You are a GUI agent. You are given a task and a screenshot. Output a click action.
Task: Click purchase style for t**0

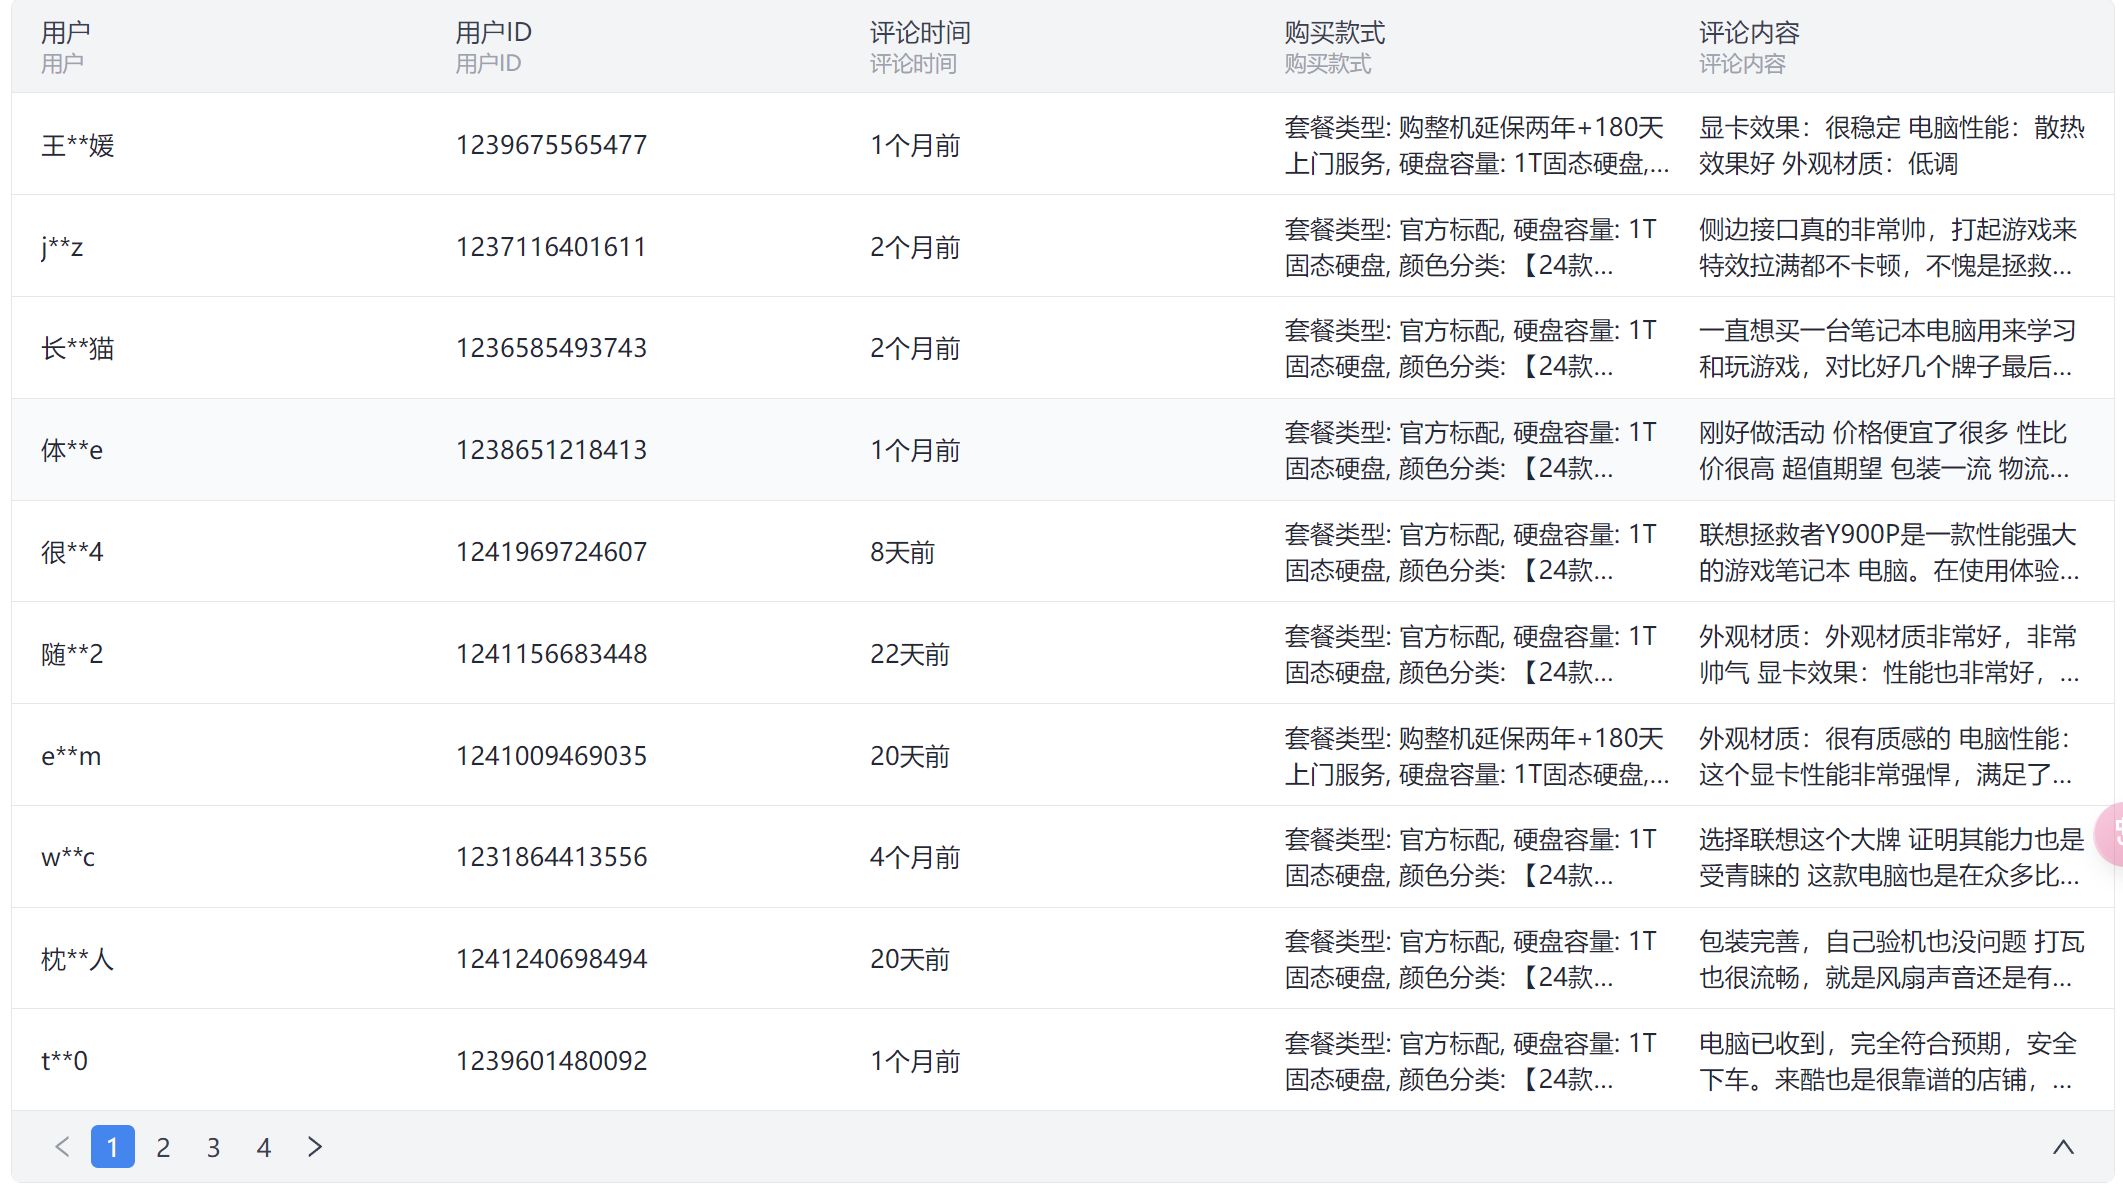click(1471, 1061)
